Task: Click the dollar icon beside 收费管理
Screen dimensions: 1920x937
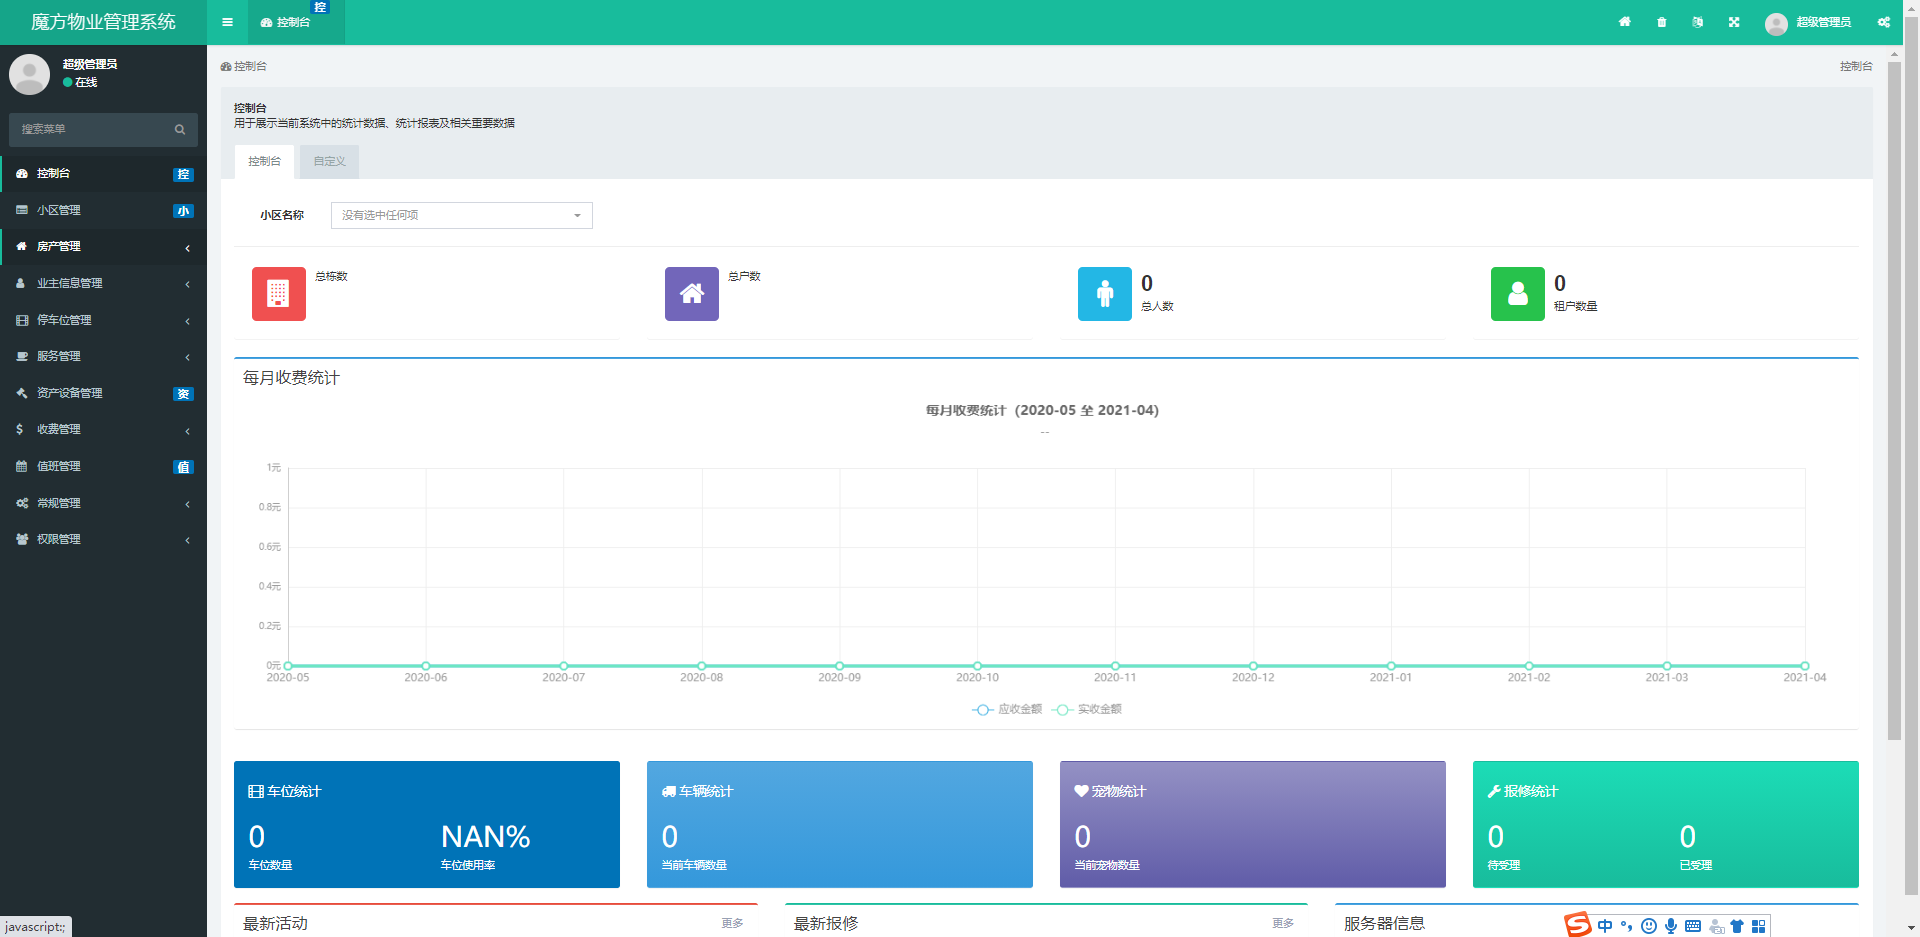Action: coord(20,429)
